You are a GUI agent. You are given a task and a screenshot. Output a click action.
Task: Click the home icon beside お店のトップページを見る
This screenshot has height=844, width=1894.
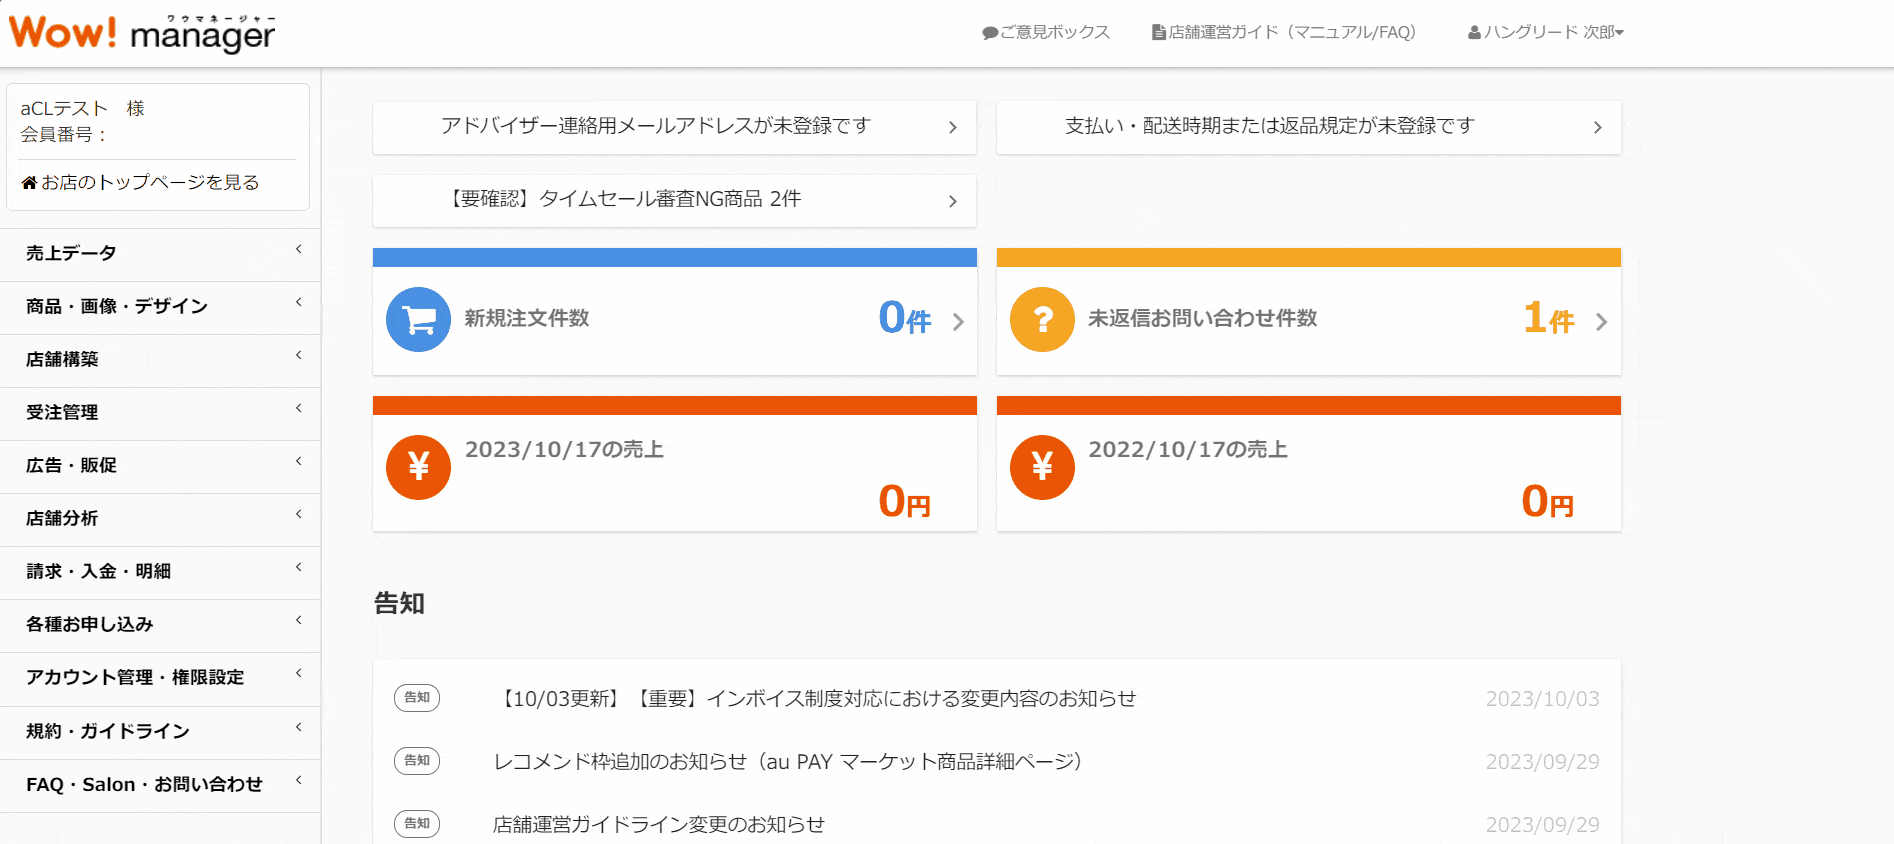pos(29,183)
